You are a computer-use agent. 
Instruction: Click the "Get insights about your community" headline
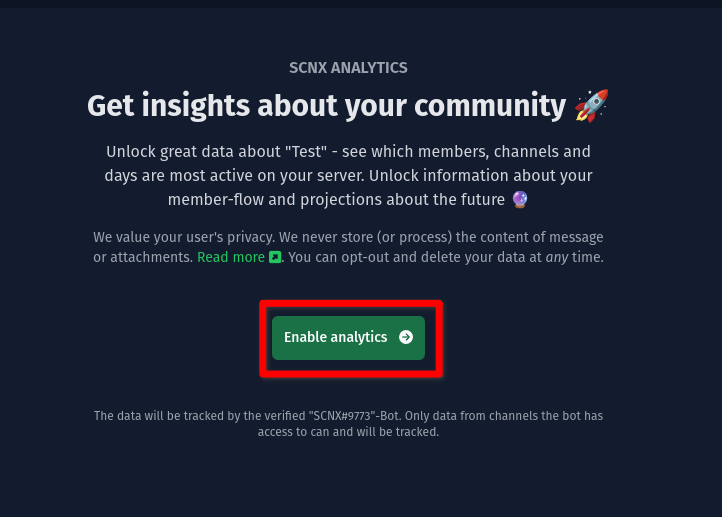(326, 105)
